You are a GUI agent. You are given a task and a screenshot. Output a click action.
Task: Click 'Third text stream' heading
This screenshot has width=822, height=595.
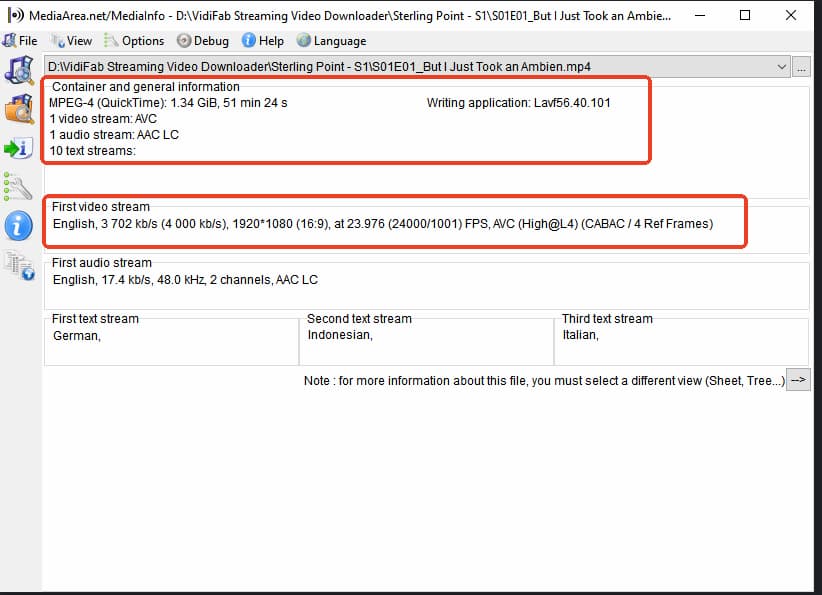pos(607,319)
